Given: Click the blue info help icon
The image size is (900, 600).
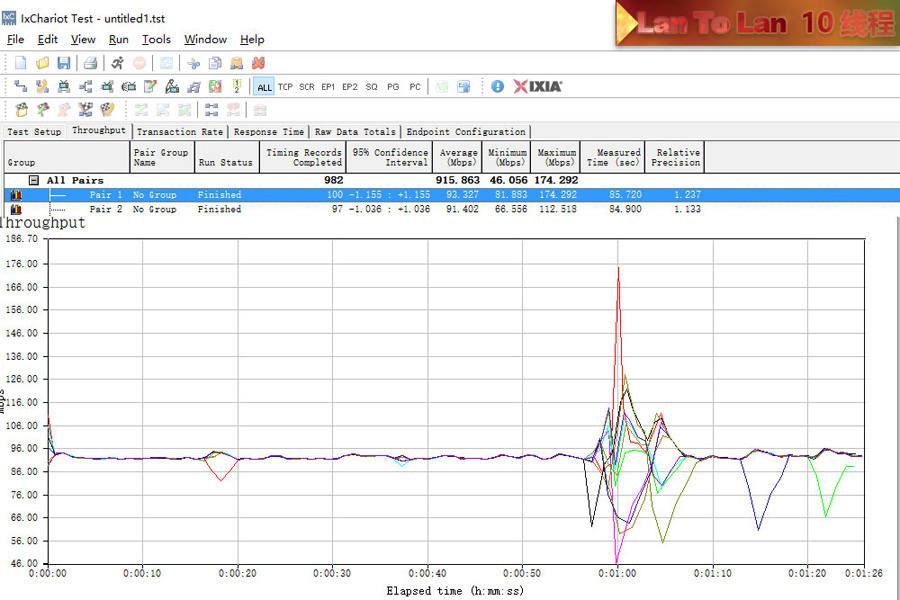Looking at the screenshot, I should tap(498, 87).
